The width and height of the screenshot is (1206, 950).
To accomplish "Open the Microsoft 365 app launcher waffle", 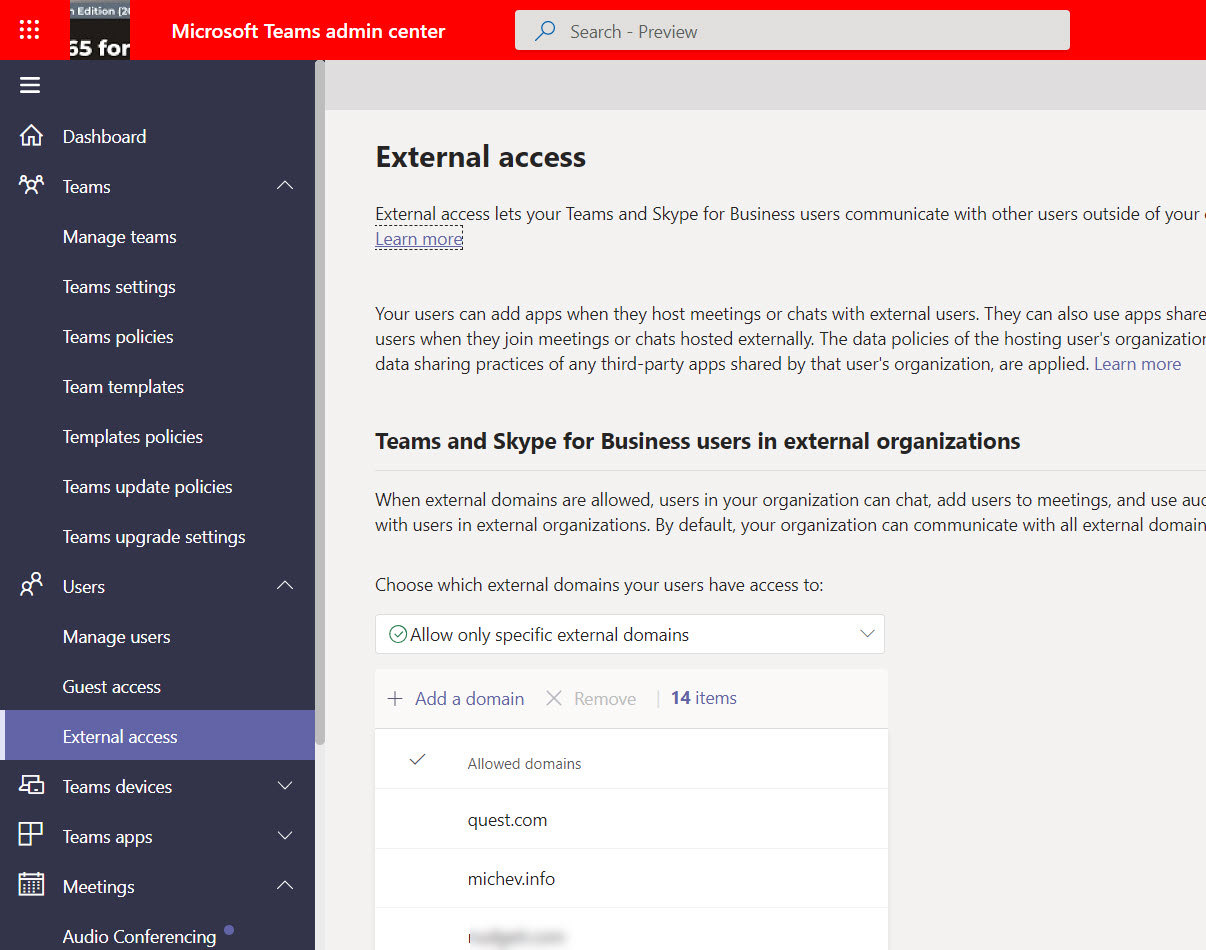I will point(29,29).
